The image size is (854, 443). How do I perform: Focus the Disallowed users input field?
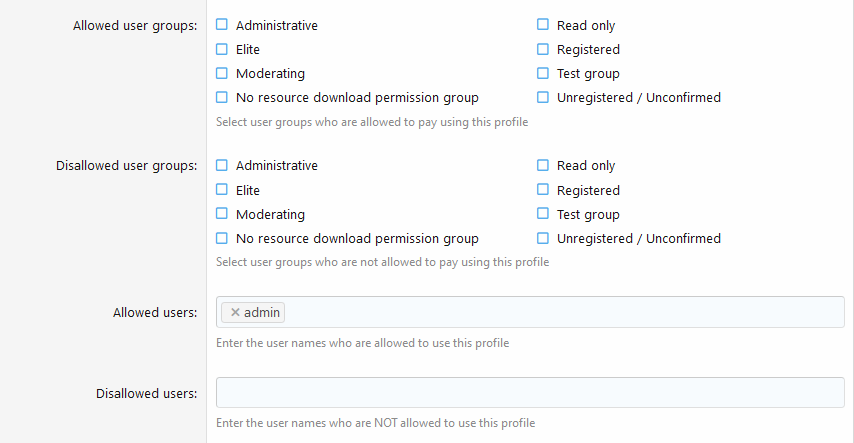[530, 393]
